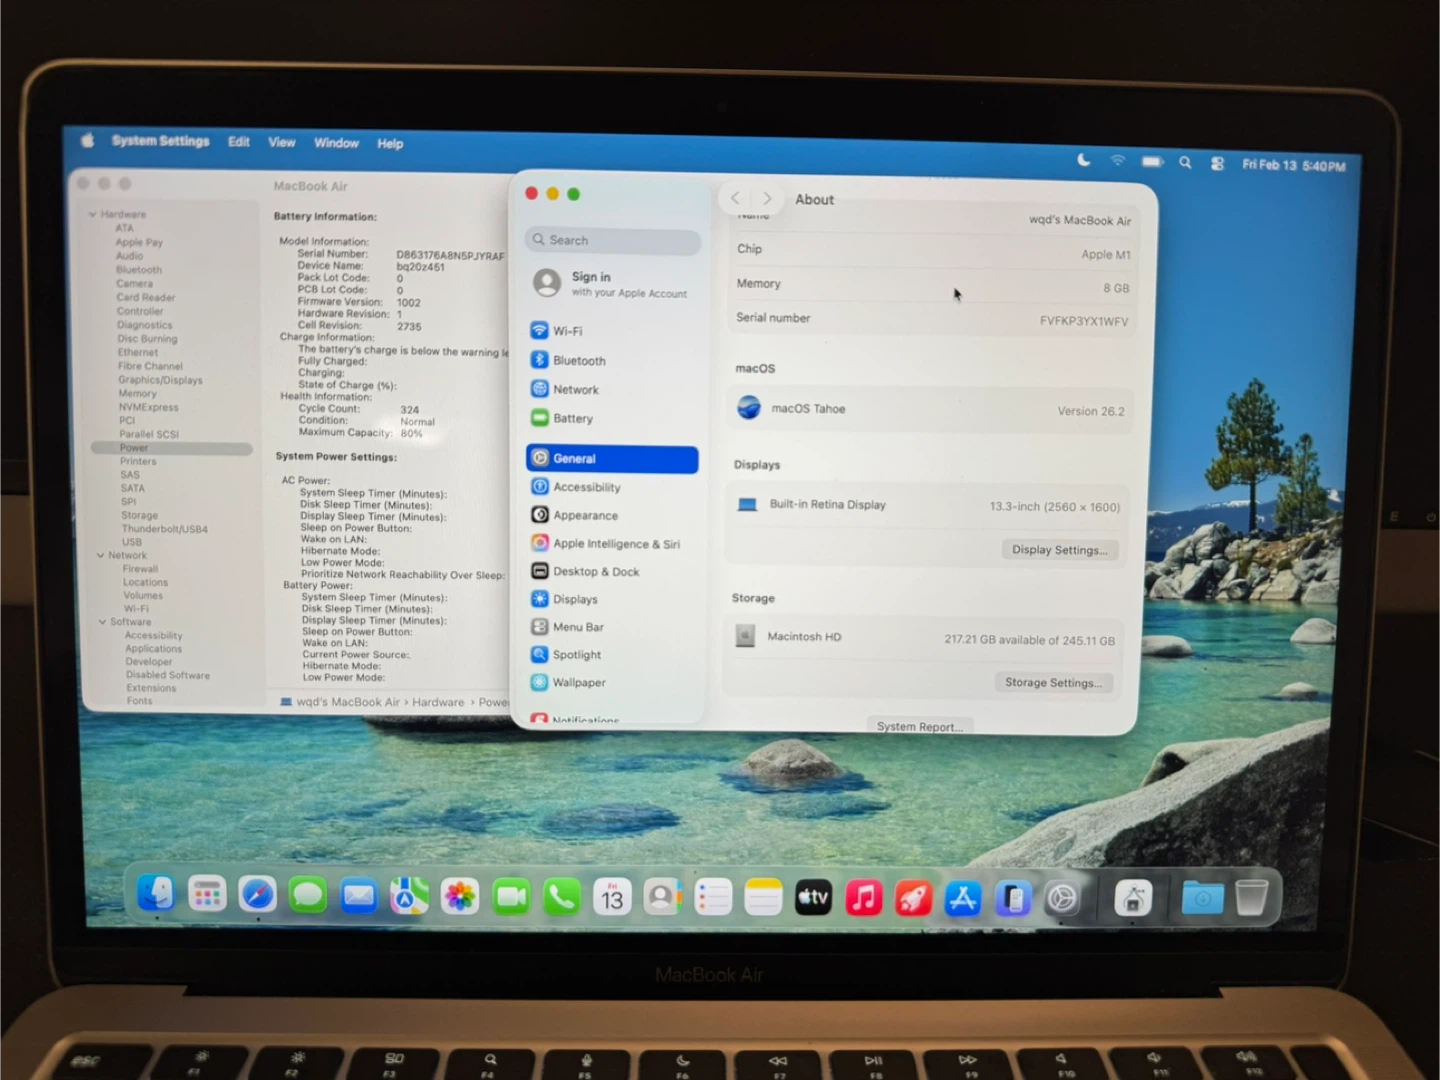The image size is (1440, 1080).
Task: Open Spotlight search in menu bar
Action: click(x=1185, y=162)
